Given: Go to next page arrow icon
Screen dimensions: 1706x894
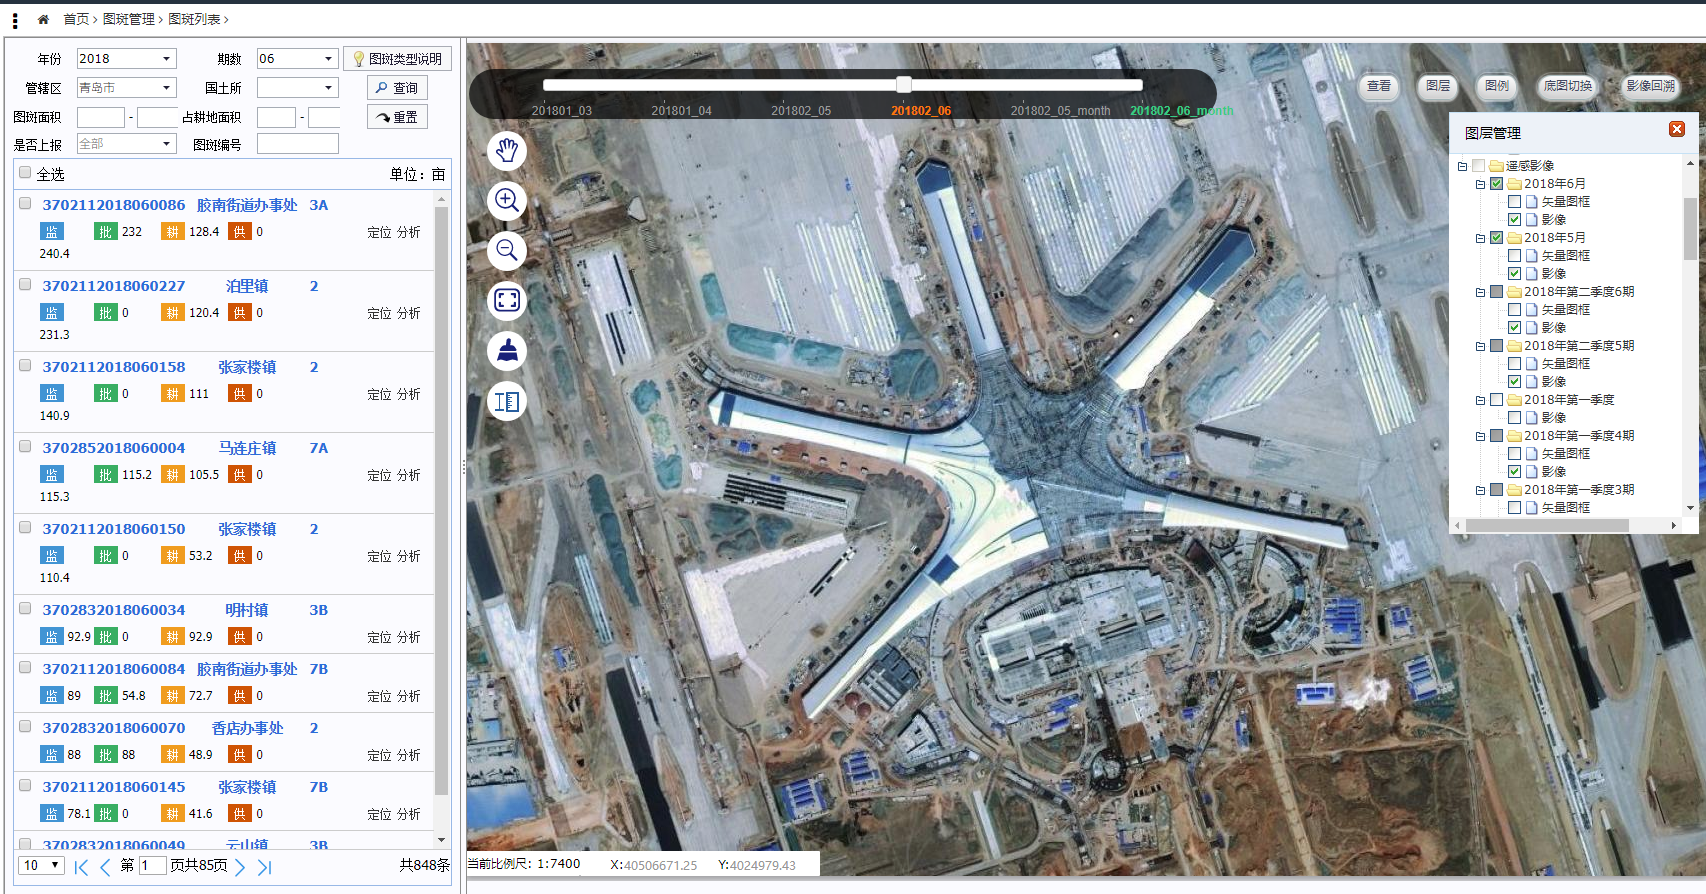Looking at the screenshot, I should pos(240,867).
